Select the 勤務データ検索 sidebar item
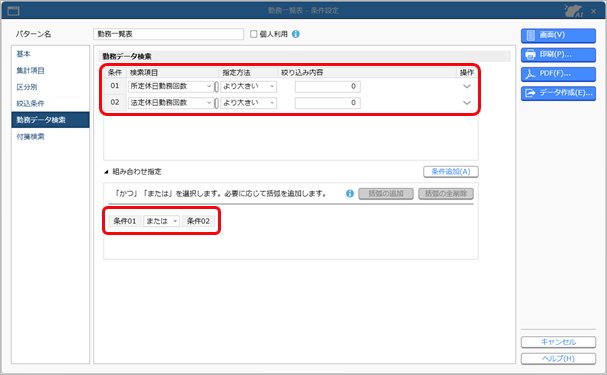 pyautogui.click(x=50, y=120)
